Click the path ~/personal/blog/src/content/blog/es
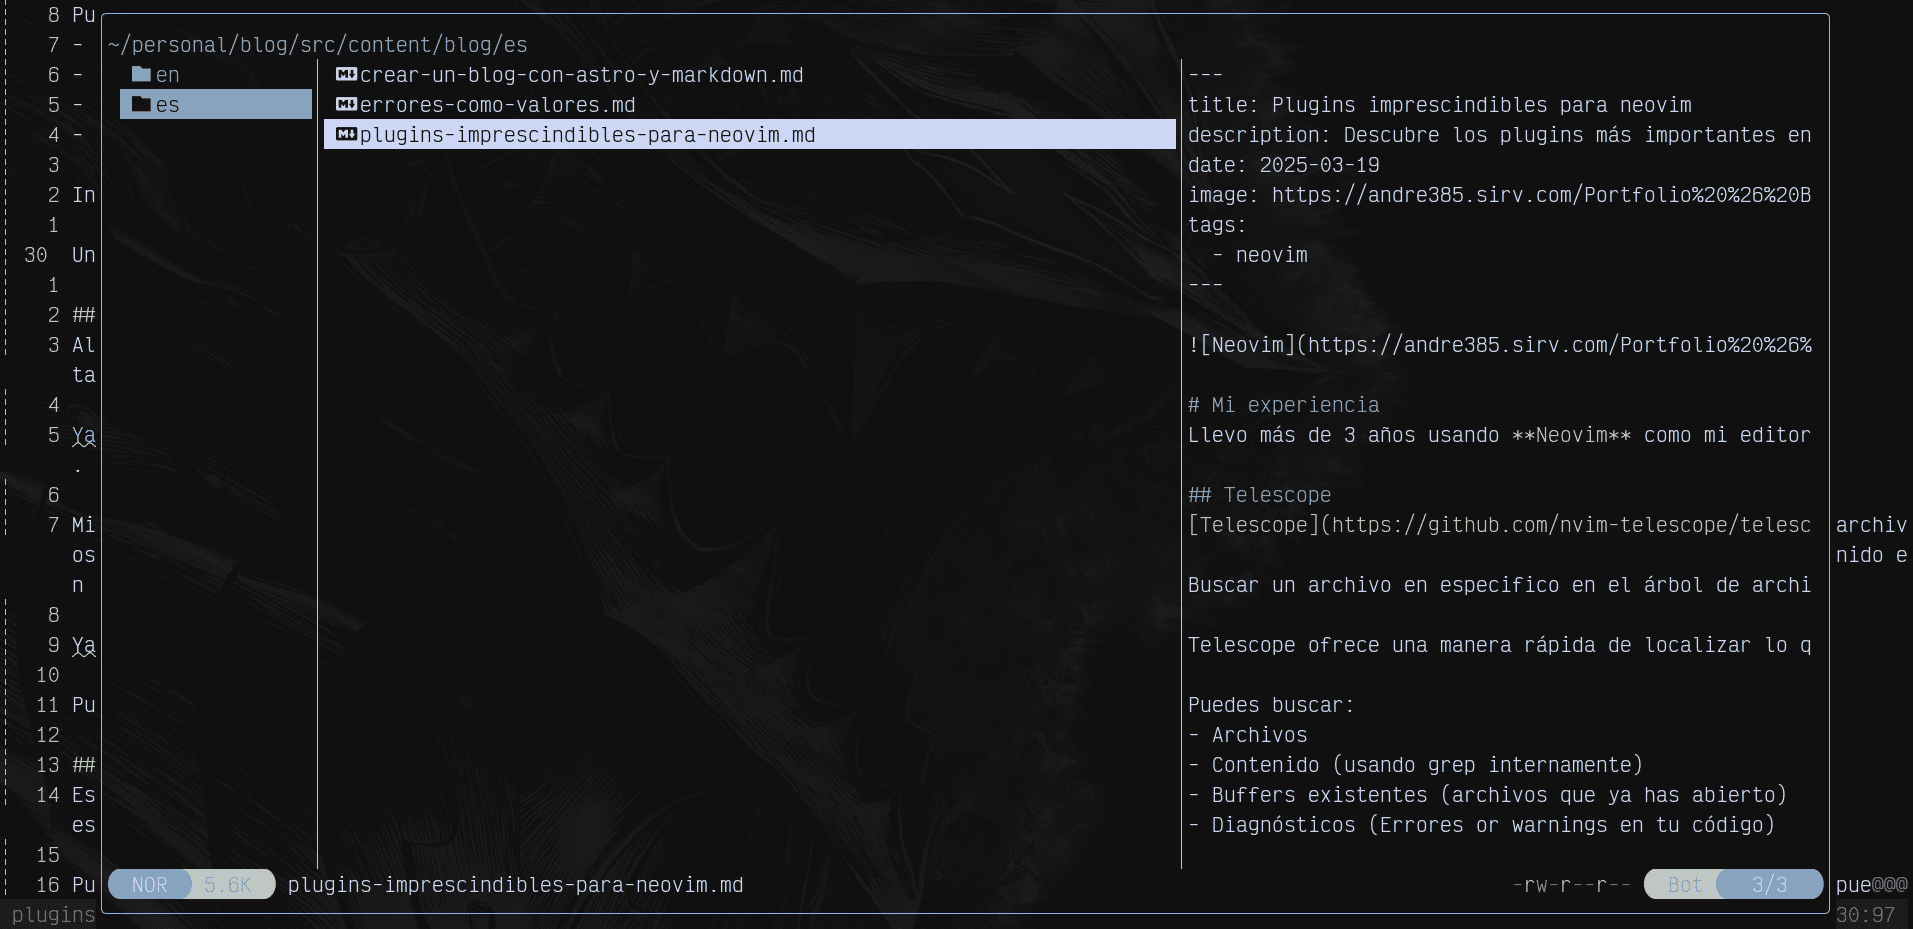Screen dimensions: 1913x929 318,45
